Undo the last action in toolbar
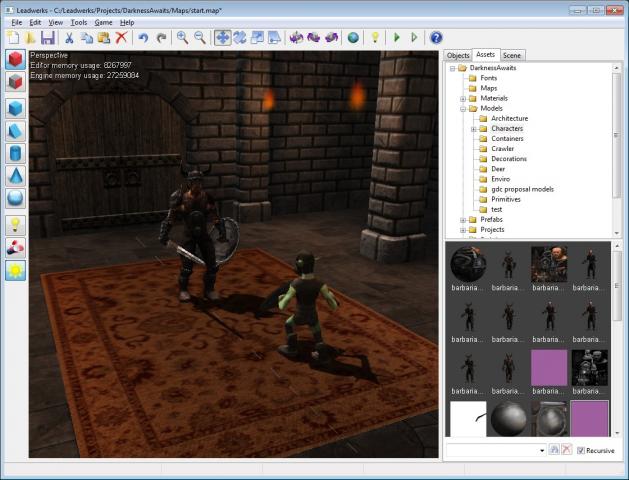This screenshot has width=629, height=480. pyautogui.click(x=143, y=38)
